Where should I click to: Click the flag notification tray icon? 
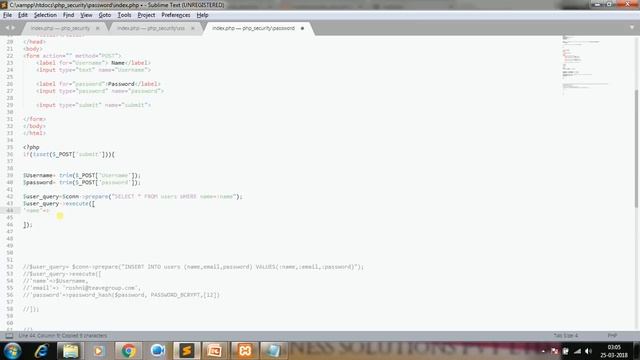pos(554,351)
